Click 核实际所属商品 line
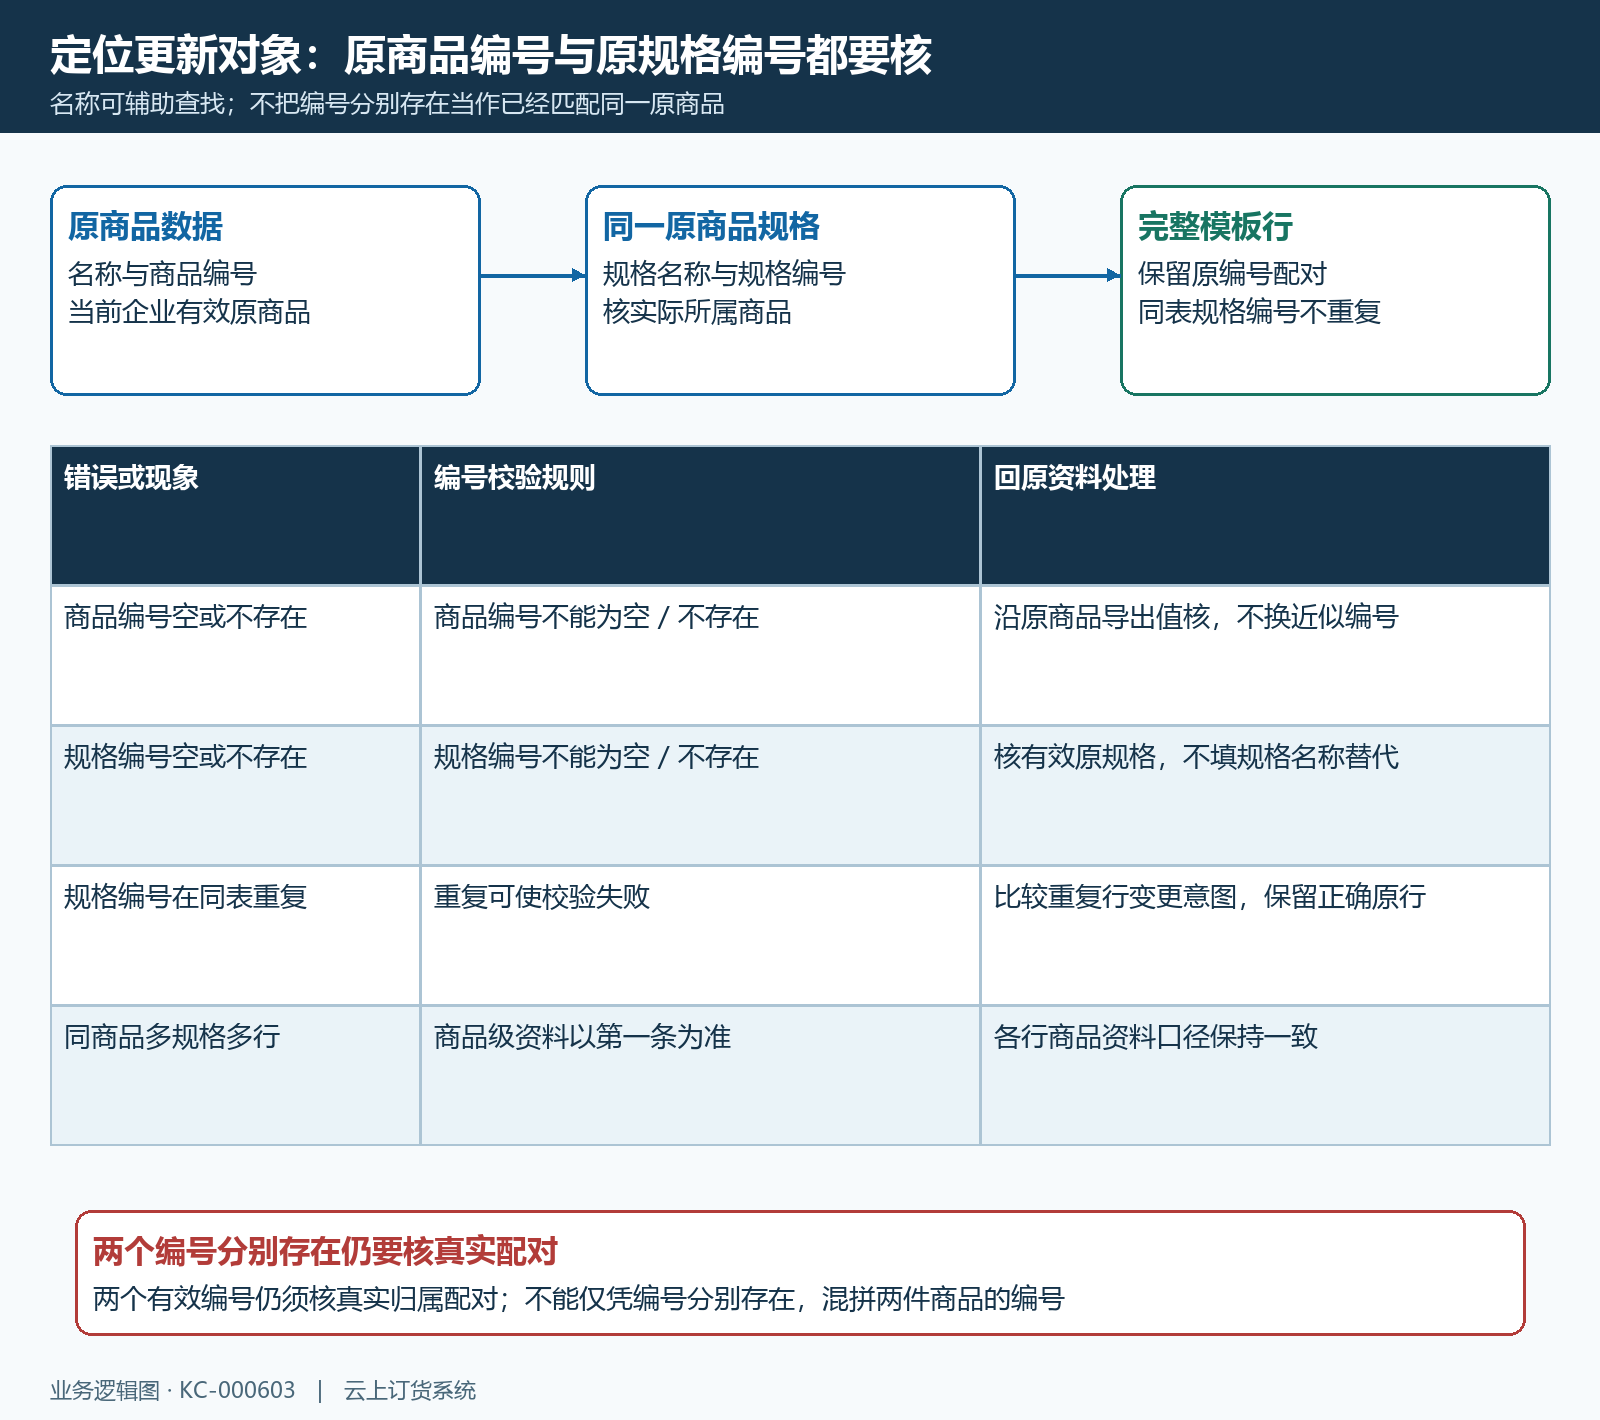This screenshot has height=1420, width=1600. point(697,312)
